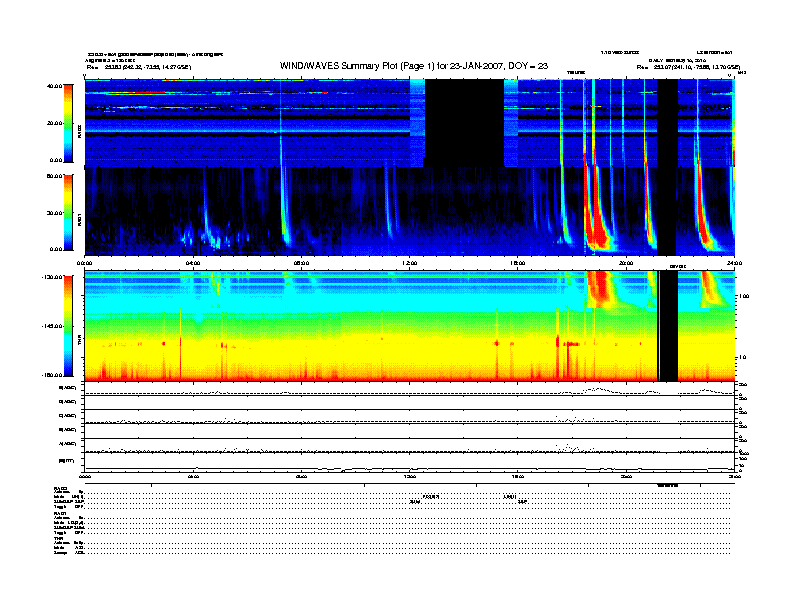The width and height of the screenshot is (792, 612).
Task: Click the top line-plot row label
Action: tap(68, 388)
